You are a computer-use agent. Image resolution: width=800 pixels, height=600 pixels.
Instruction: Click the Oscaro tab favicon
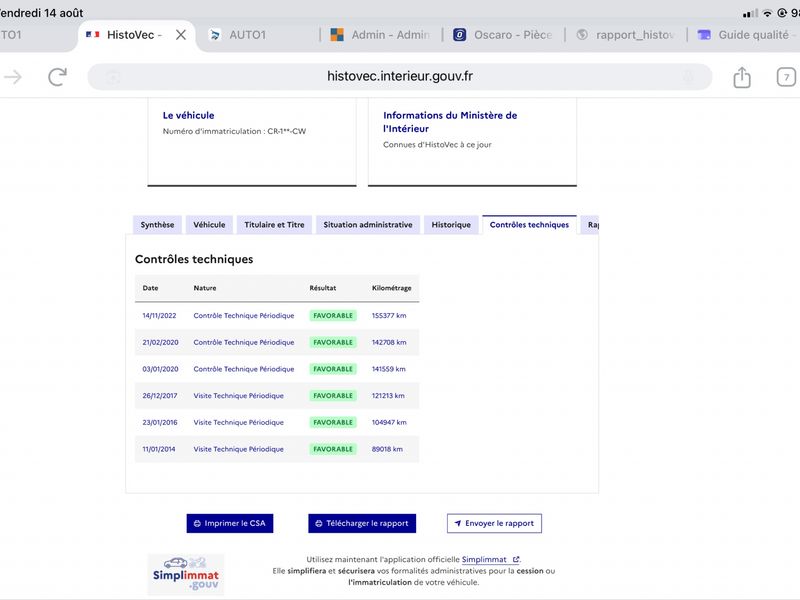460,35
